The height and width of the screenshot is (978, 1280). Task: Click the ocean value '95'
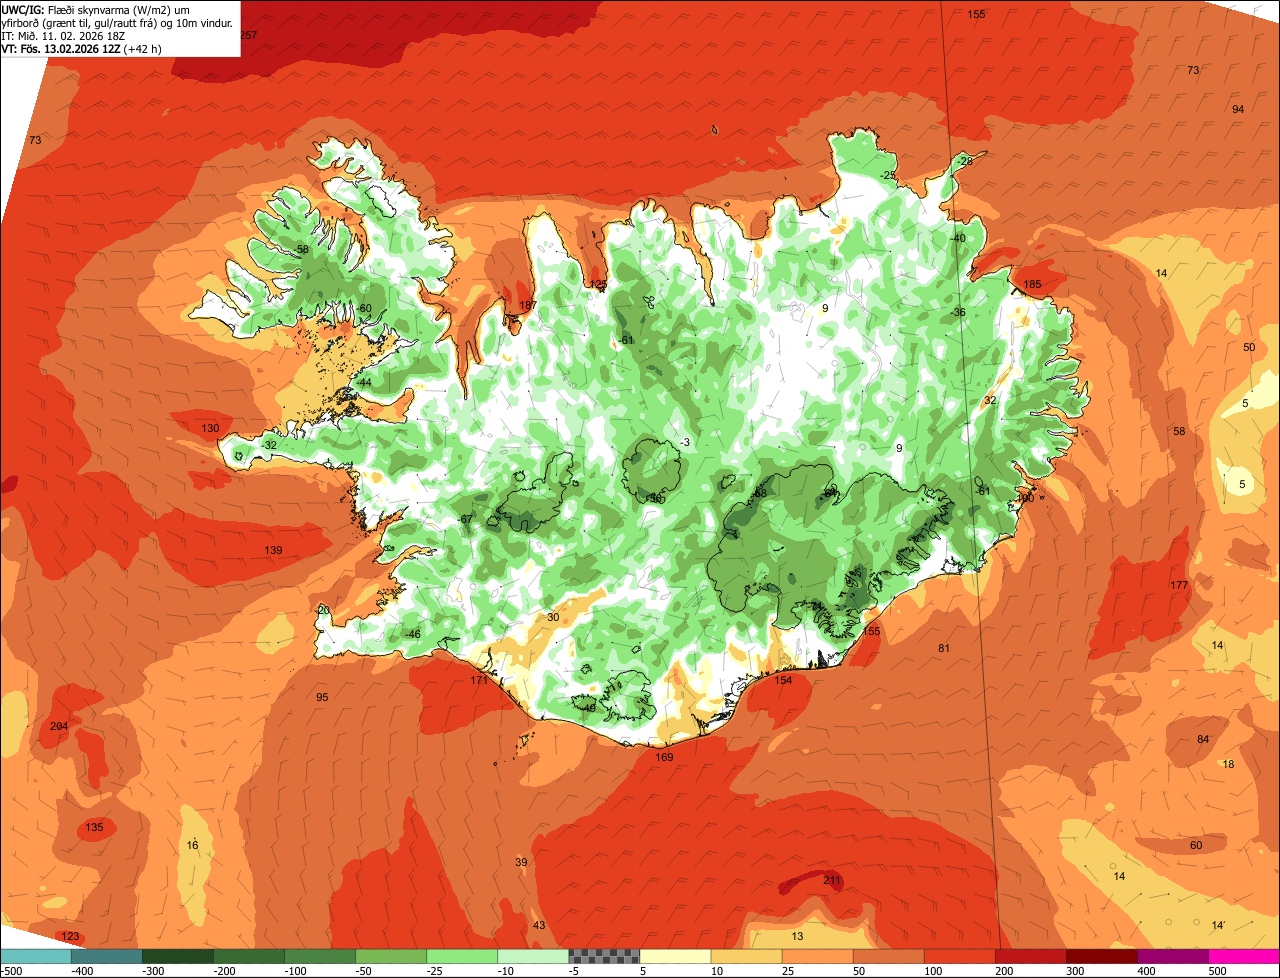(x=322, y=697)
